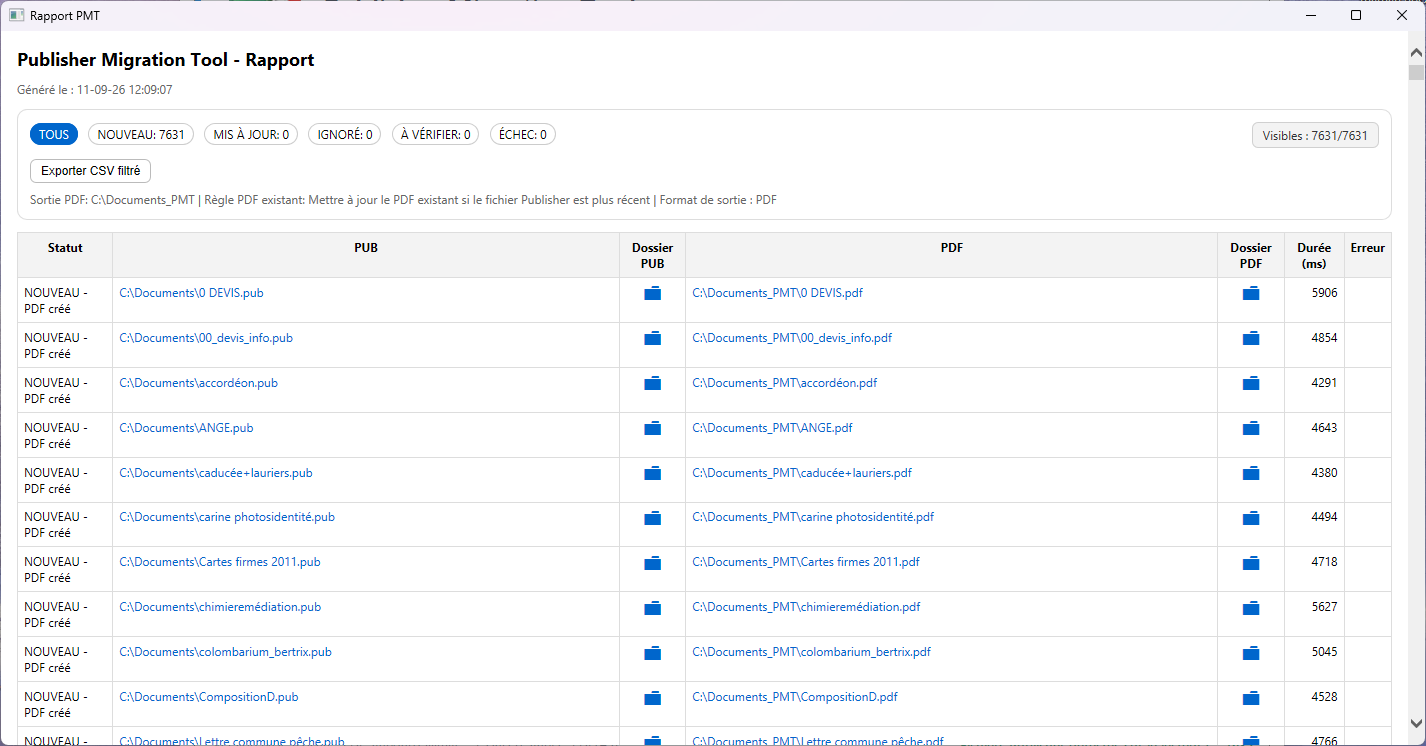Image resolution: width=1426 pixels, height=746 pixels.
Task: Filter by NOUVEAU: 7631
Action: (x=141, y=134)
